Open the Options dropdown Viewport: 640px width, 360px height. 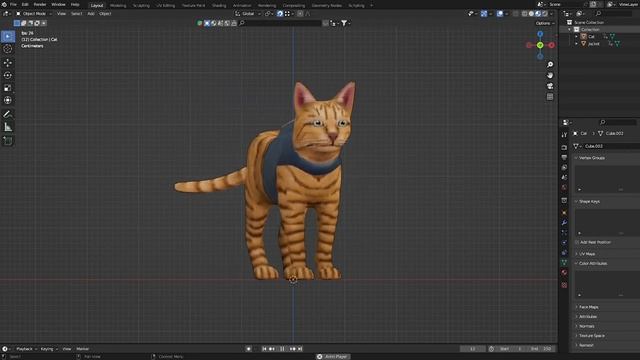545,23
